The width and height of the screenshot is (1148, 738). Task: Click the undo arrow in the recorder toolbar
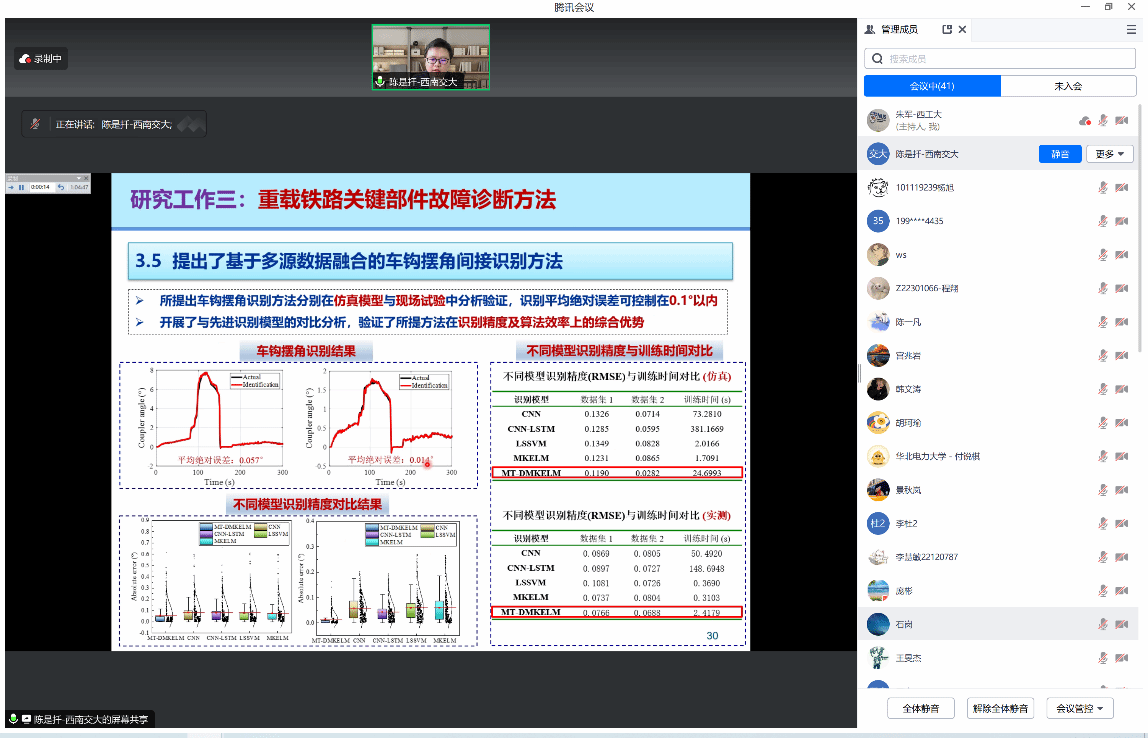60,187
